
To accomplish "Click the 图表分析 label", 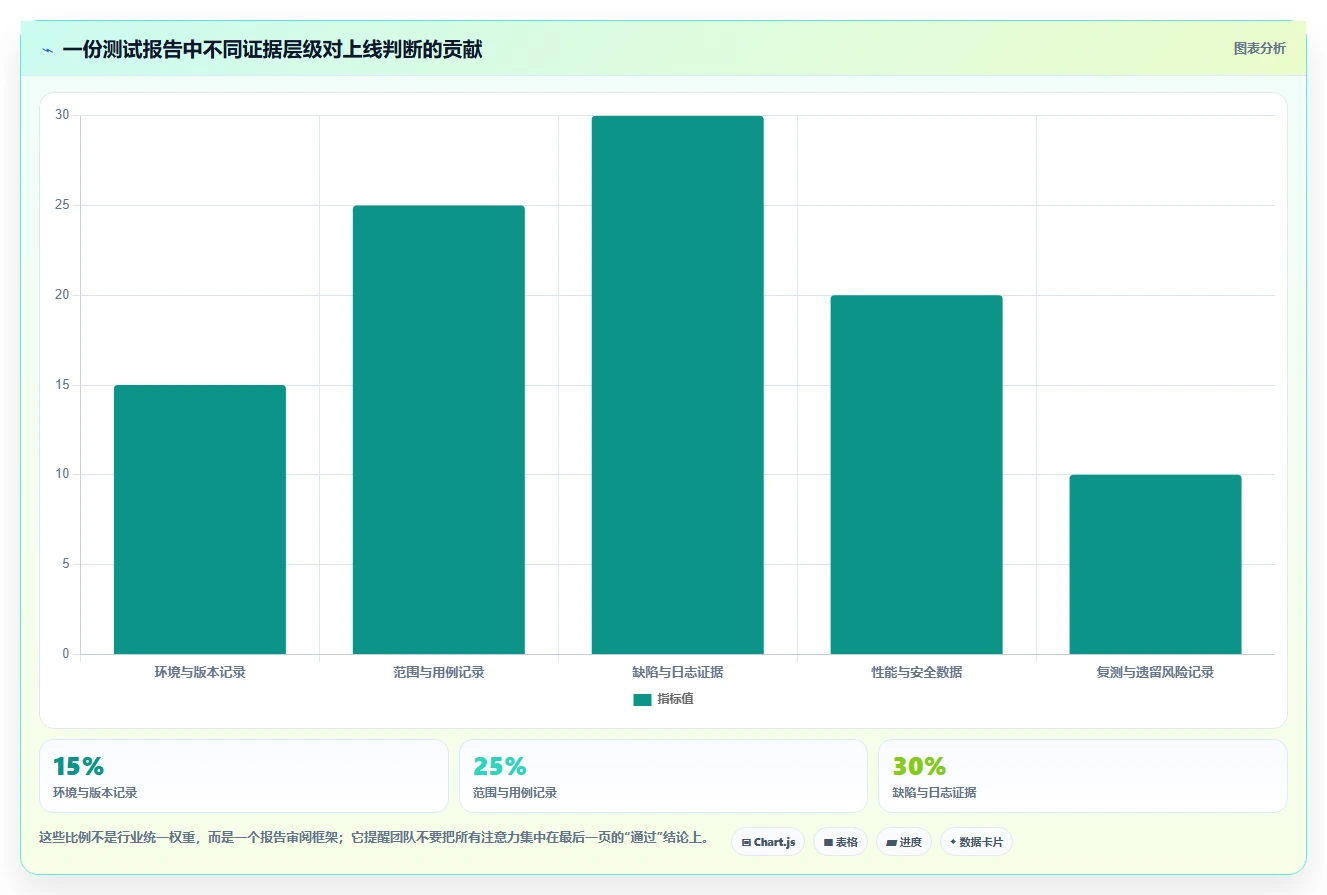I will coord(1259,49).
